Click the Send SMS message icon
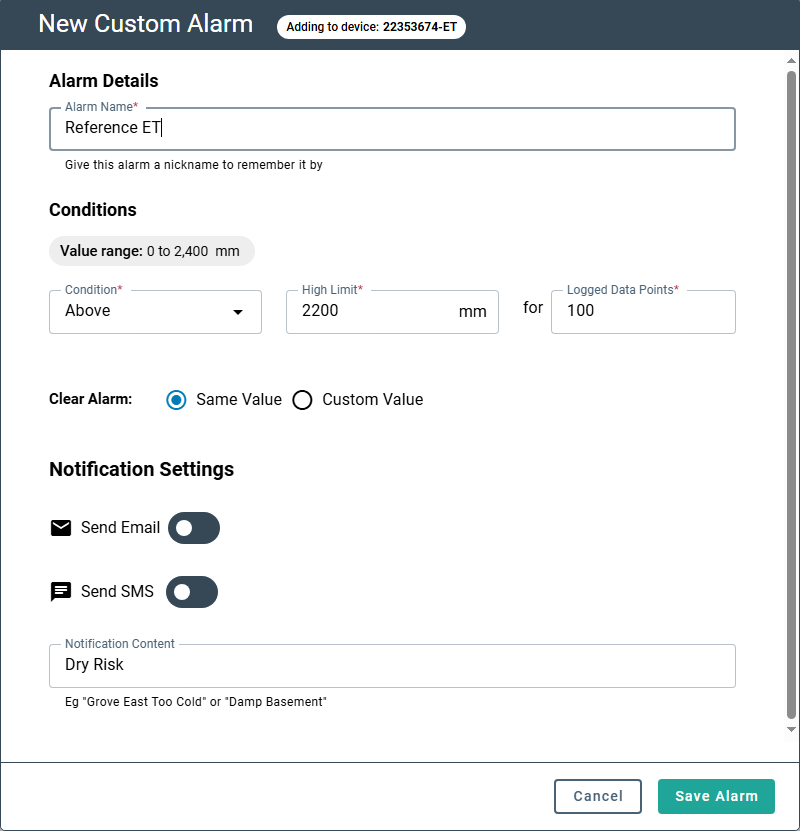This screenshot has height=831, width=800. [x=61, y=591]
